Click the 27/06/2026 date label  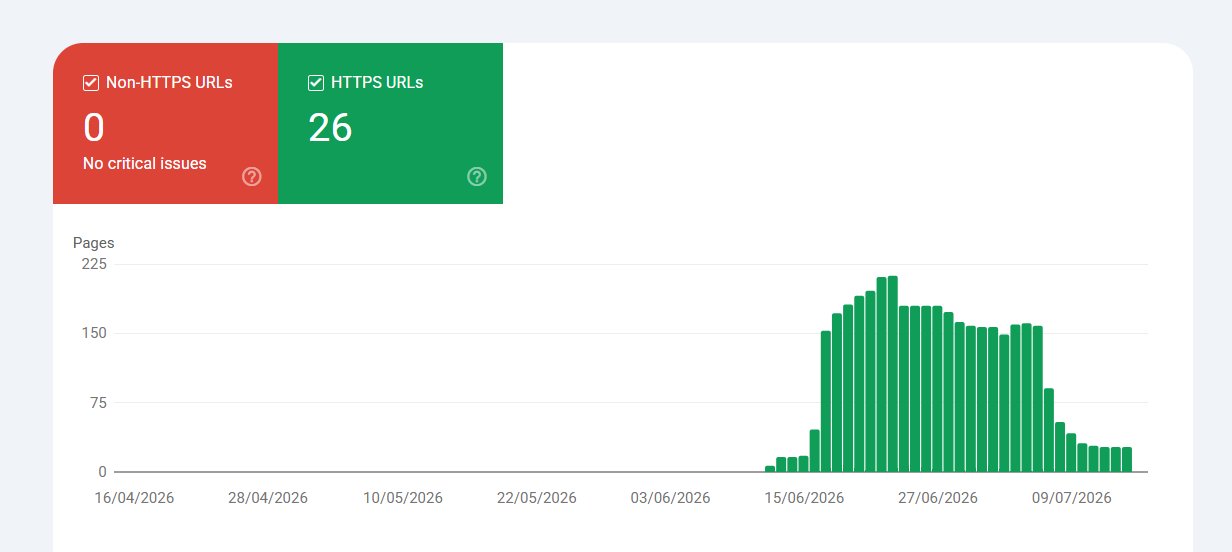point(938,498)
